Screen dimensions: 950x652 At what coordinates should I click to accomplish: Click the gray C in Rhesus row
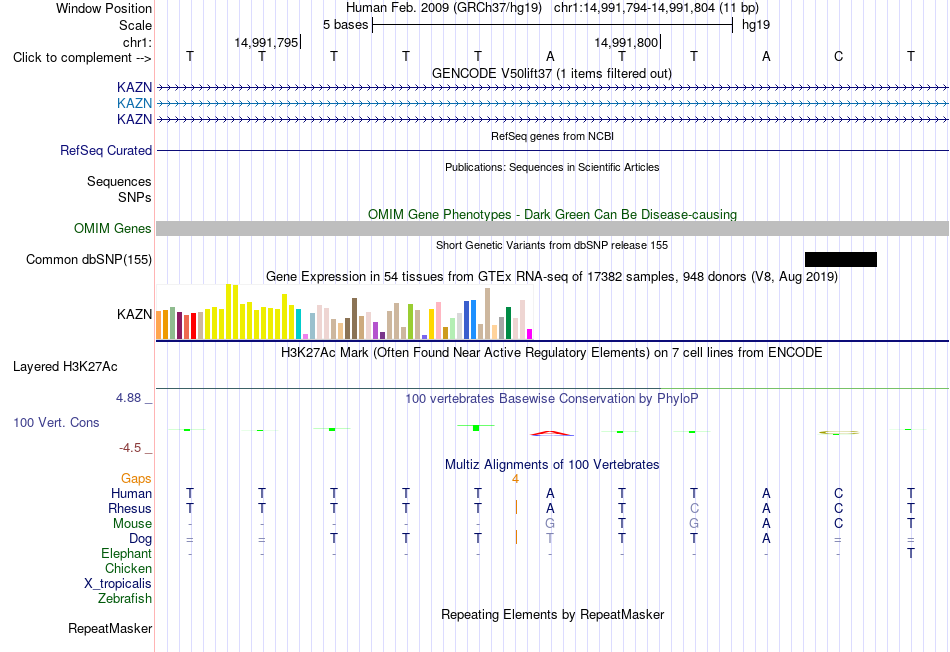click(x=694, y=508)
